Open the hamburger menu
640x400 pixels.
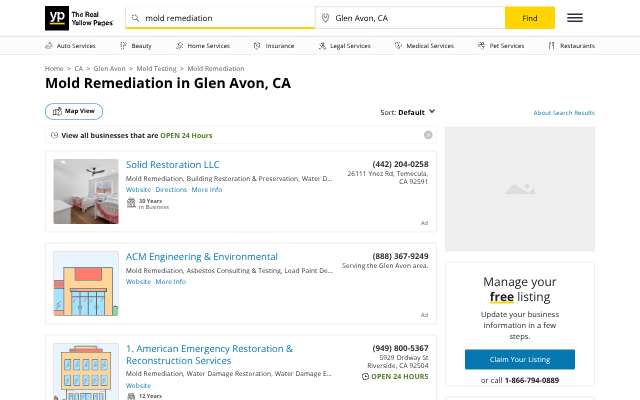[x=575, y=18]
